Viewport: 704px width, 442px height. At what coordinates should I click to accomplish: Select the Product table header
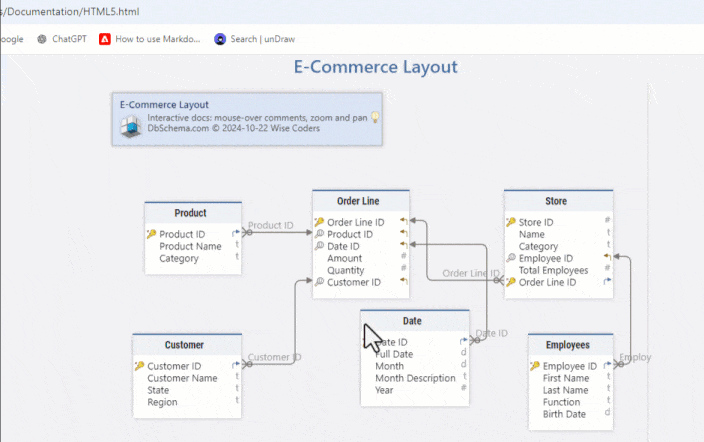pyautogui.click(x=193, y=213)
